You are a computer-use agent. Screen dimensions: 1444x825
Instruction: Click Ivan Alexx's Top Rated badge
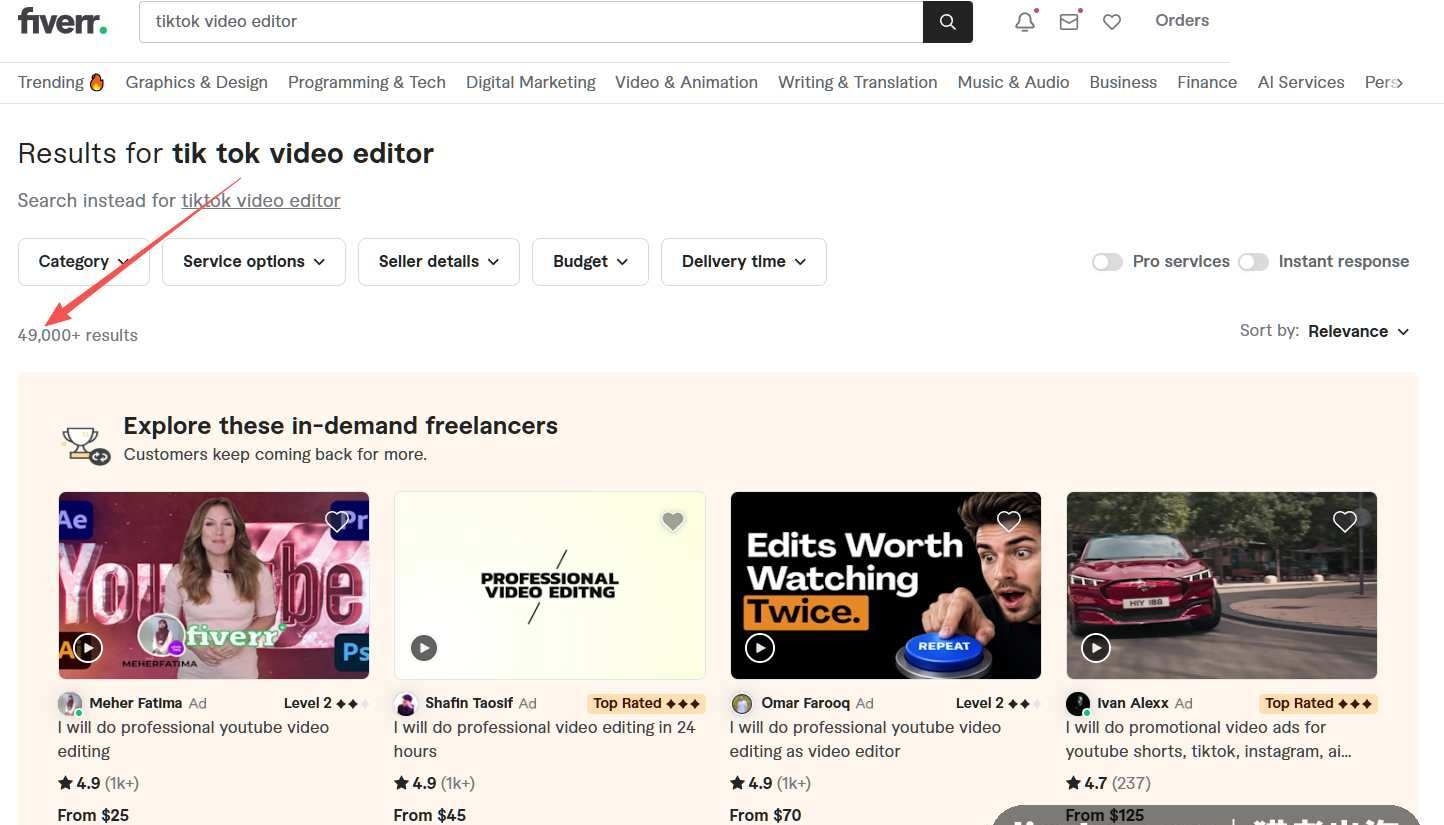pyautogui.click(x=1318, y=703)
